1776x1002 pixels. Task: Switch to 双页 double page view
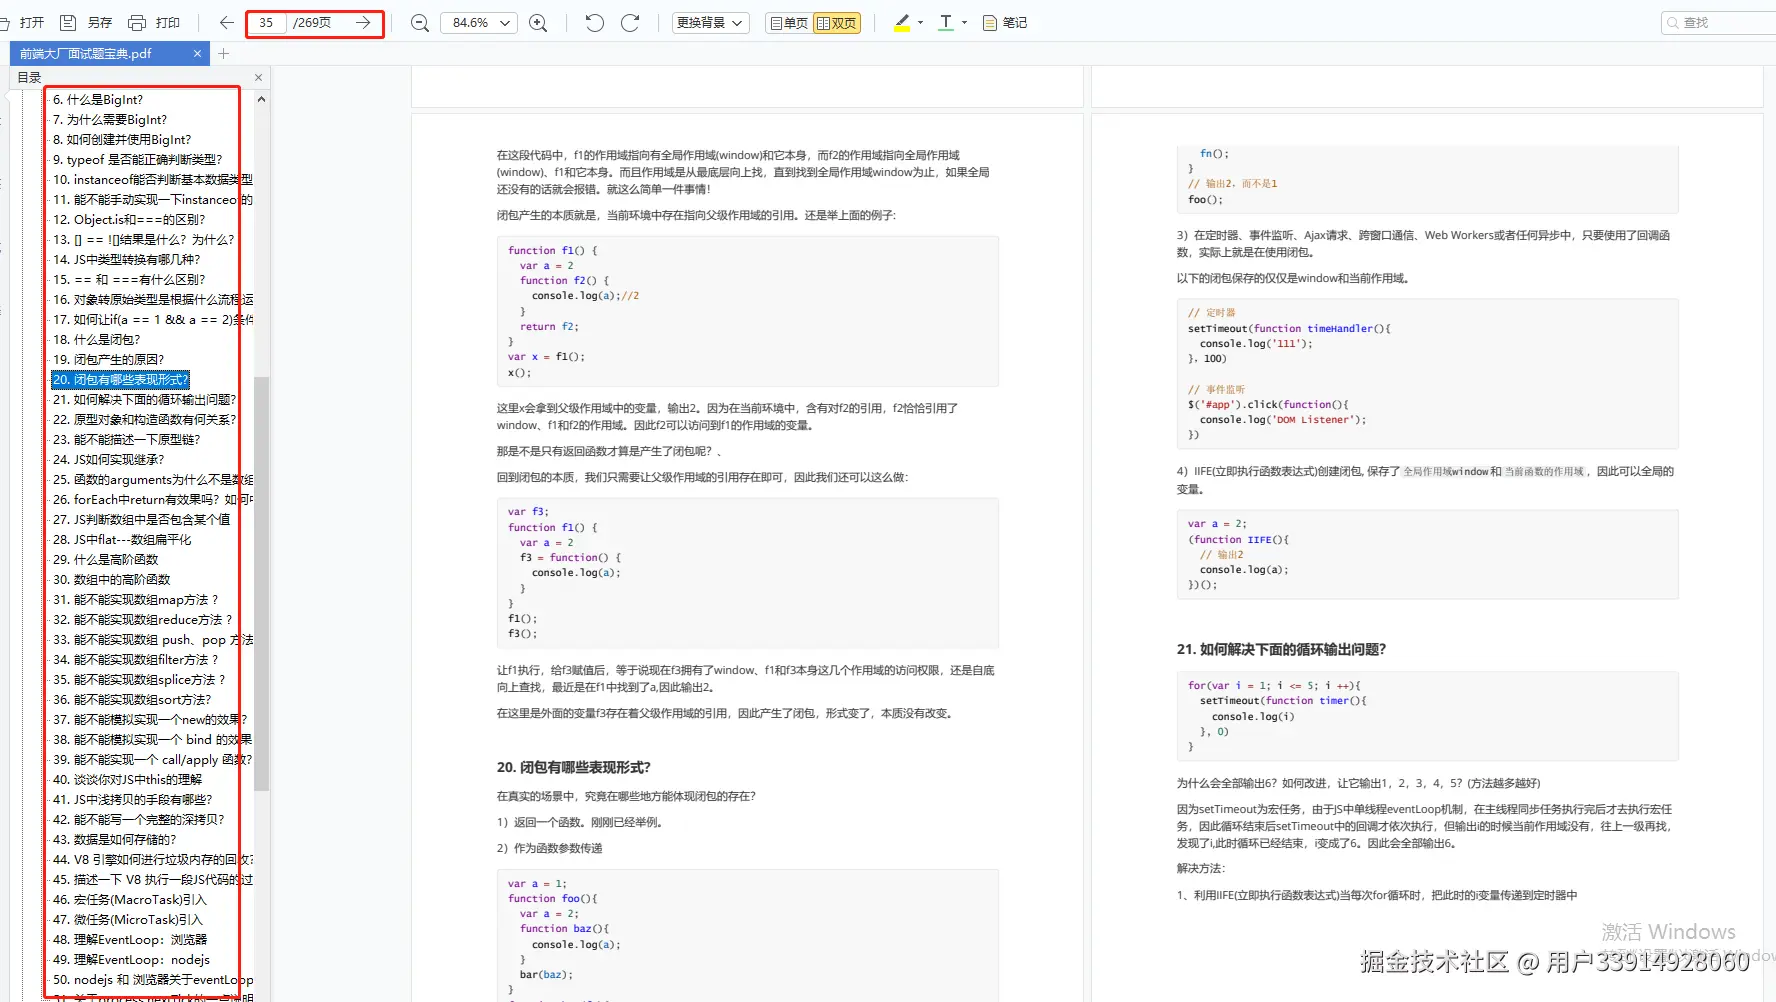[x=837, y=23]
